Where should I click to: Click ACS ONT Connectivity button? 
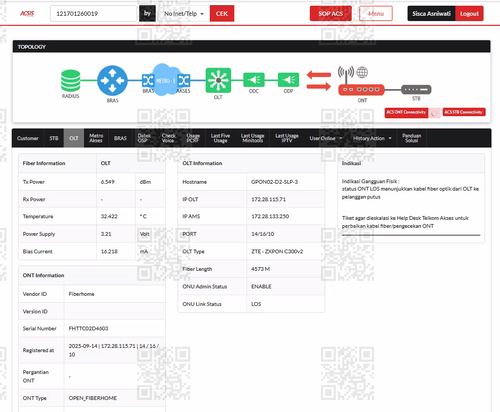coord(406,112)
